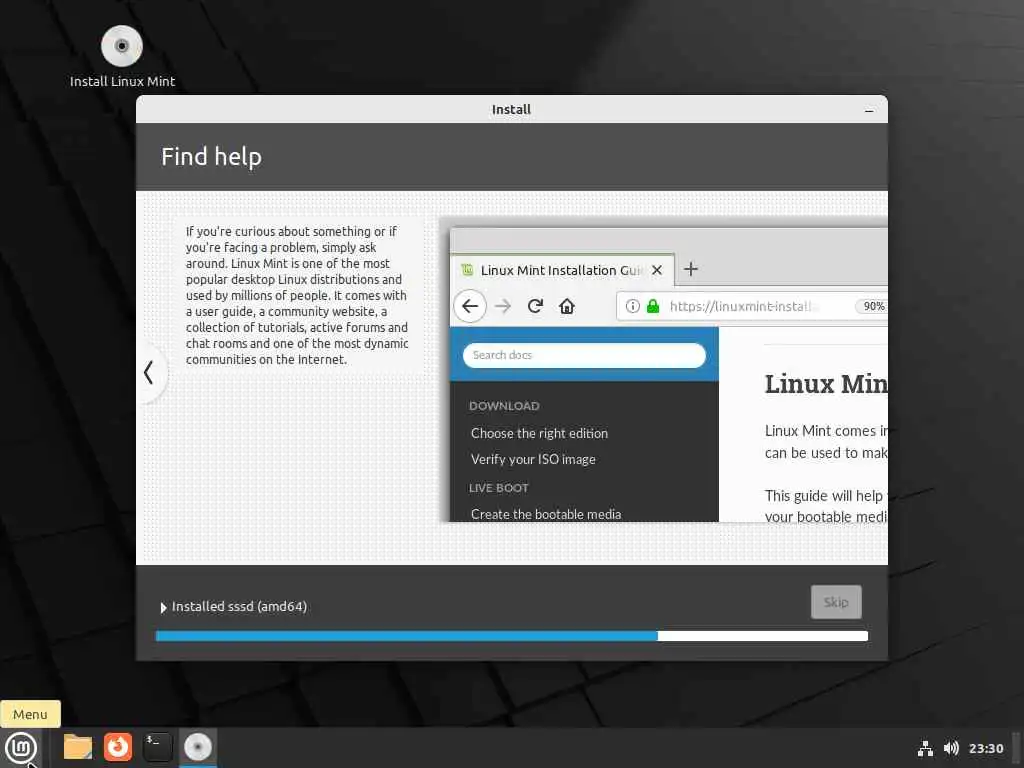Open the sound volume tray icon

(951, 748)
